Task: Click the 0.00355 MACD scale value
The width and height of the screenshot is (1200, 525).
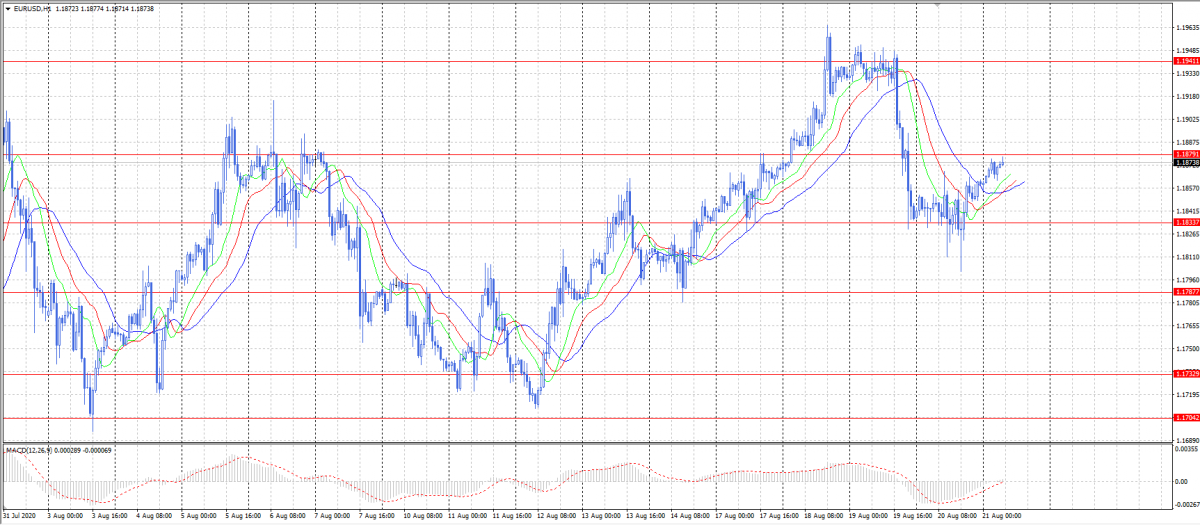Action: [x=1187, y=451]
